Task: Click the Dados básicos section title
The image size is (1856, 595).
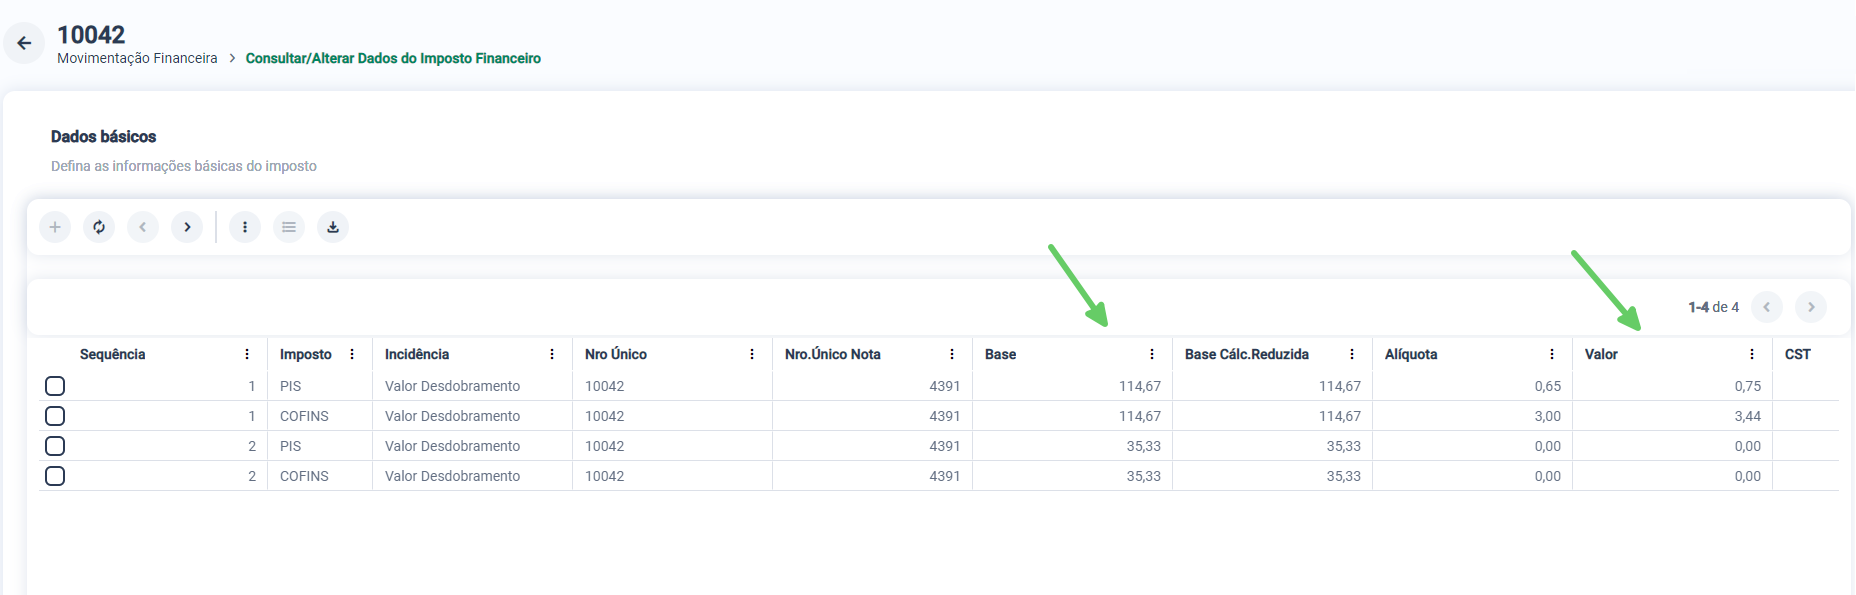Action: click(104, 136)
